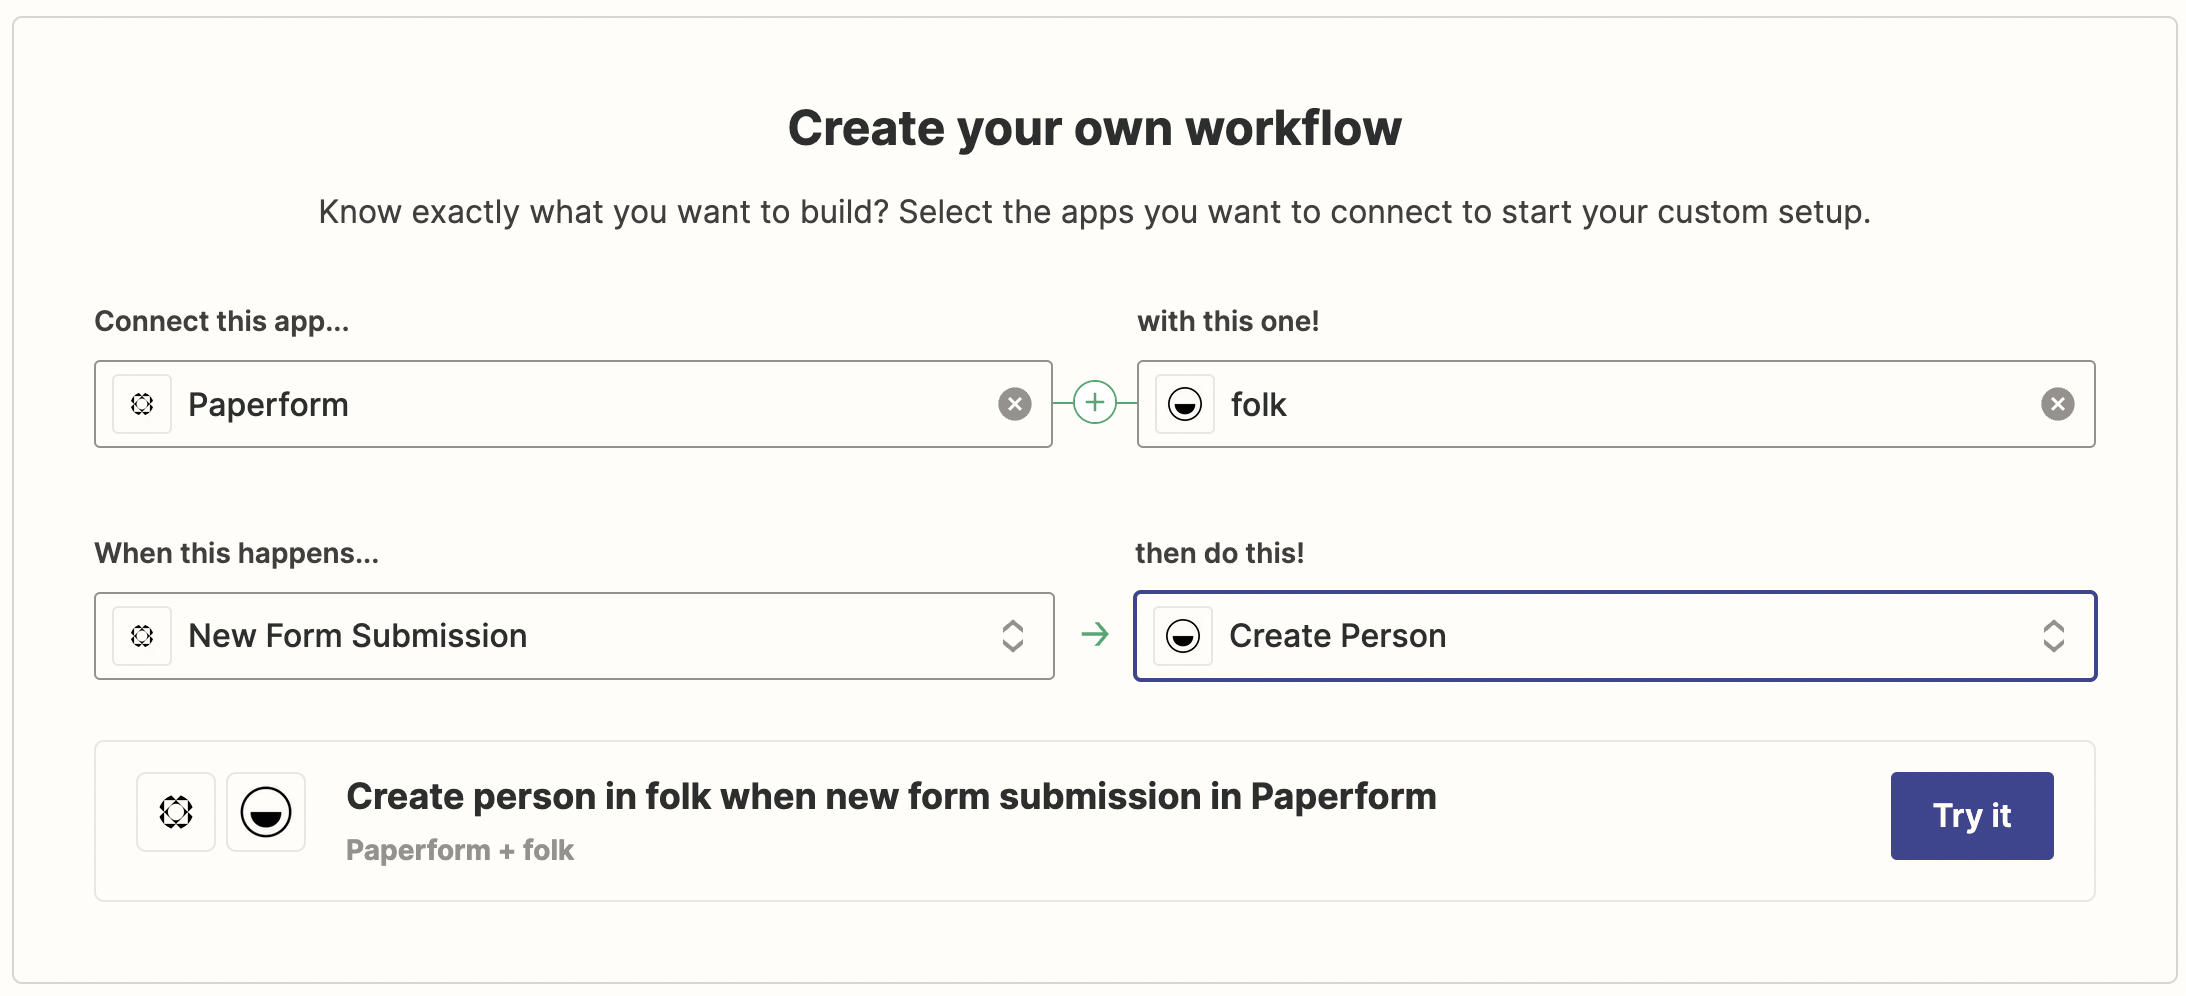Viewport: 2186px width, 996px height.
Task: Click the 'then do this!' label
Action: click(x=1220, y=553)
